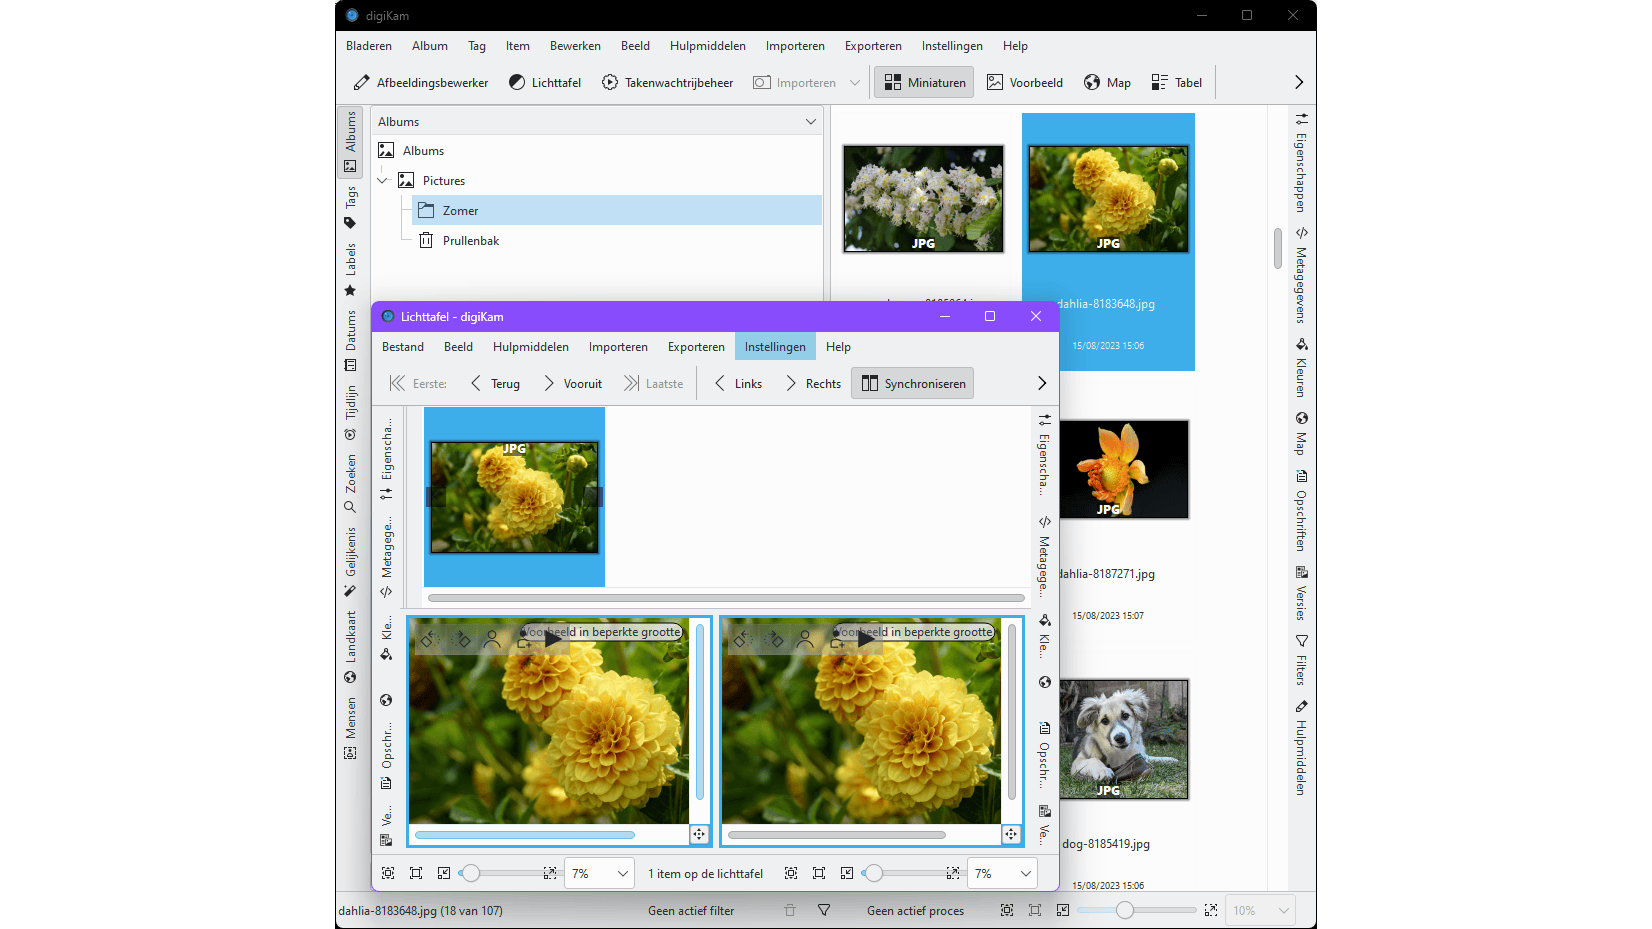Image resolution: width=1652 pixels, height=929 pixels.
Task: Open Metagegevens in main window right sidebar
Action: (1301, 274)
